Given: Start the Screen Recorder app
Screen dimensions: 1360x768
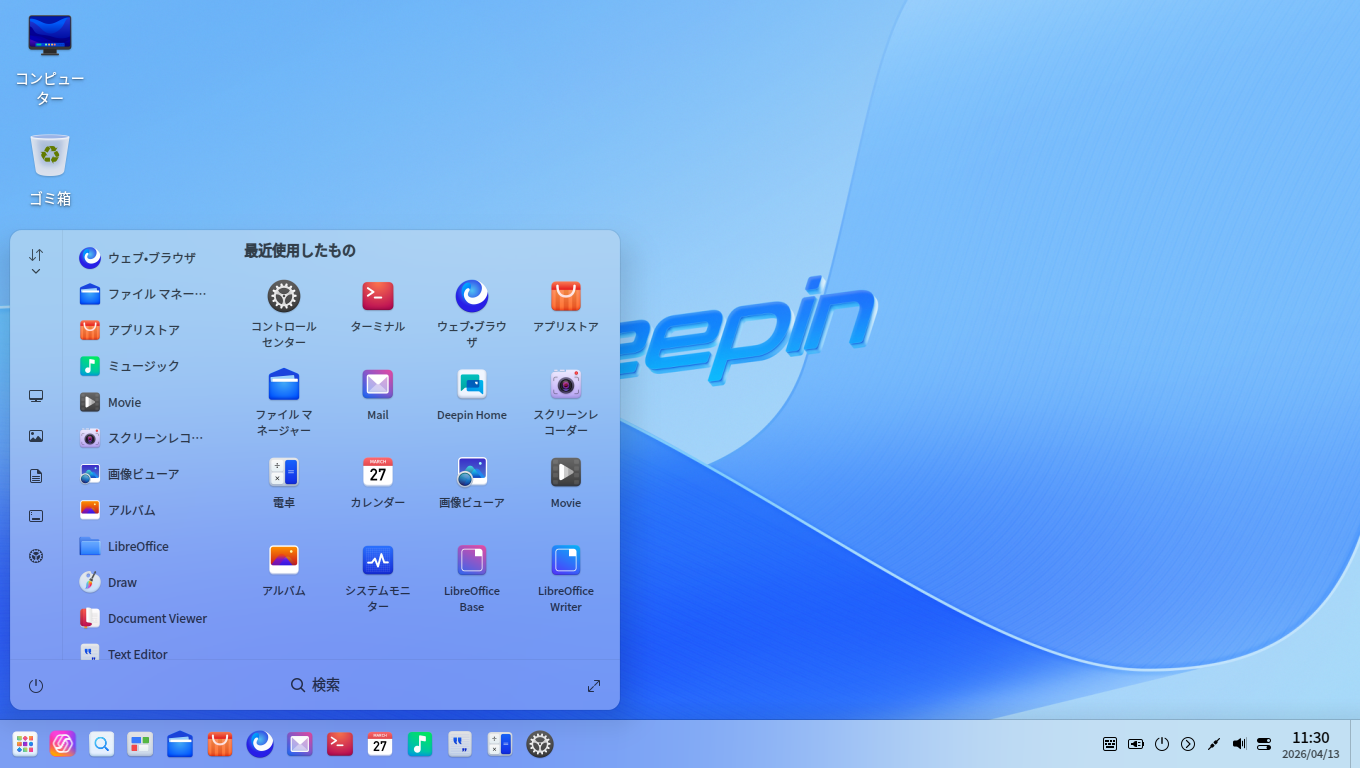Looking at the screenshot, I should tap(565, 384).
